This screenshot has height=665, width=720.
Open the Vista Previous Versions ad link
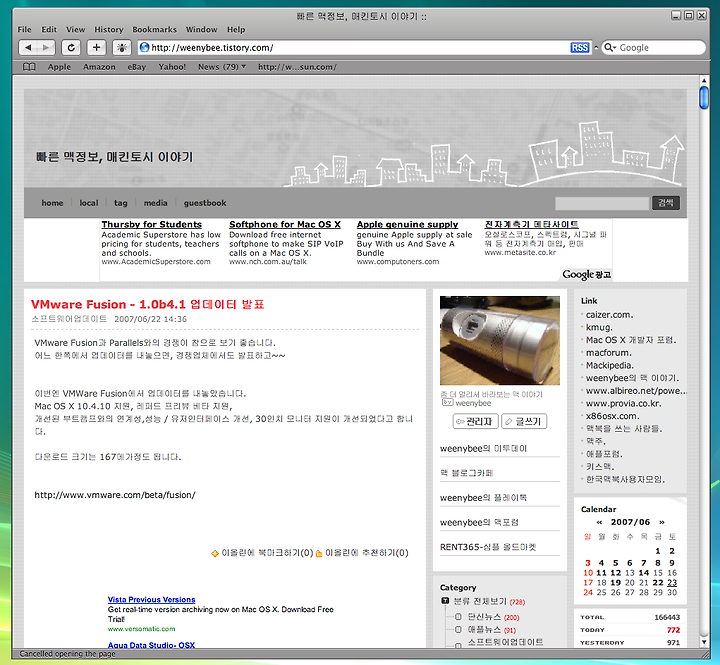[151, 600]
